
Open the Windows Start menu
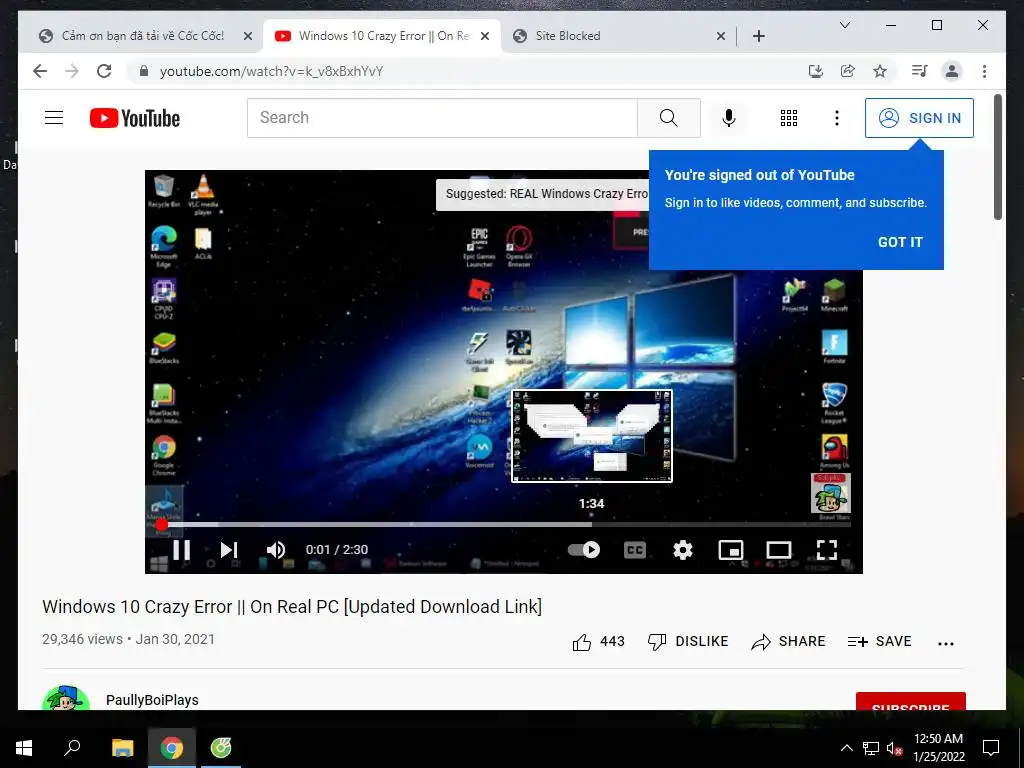[x=24, y=748]
